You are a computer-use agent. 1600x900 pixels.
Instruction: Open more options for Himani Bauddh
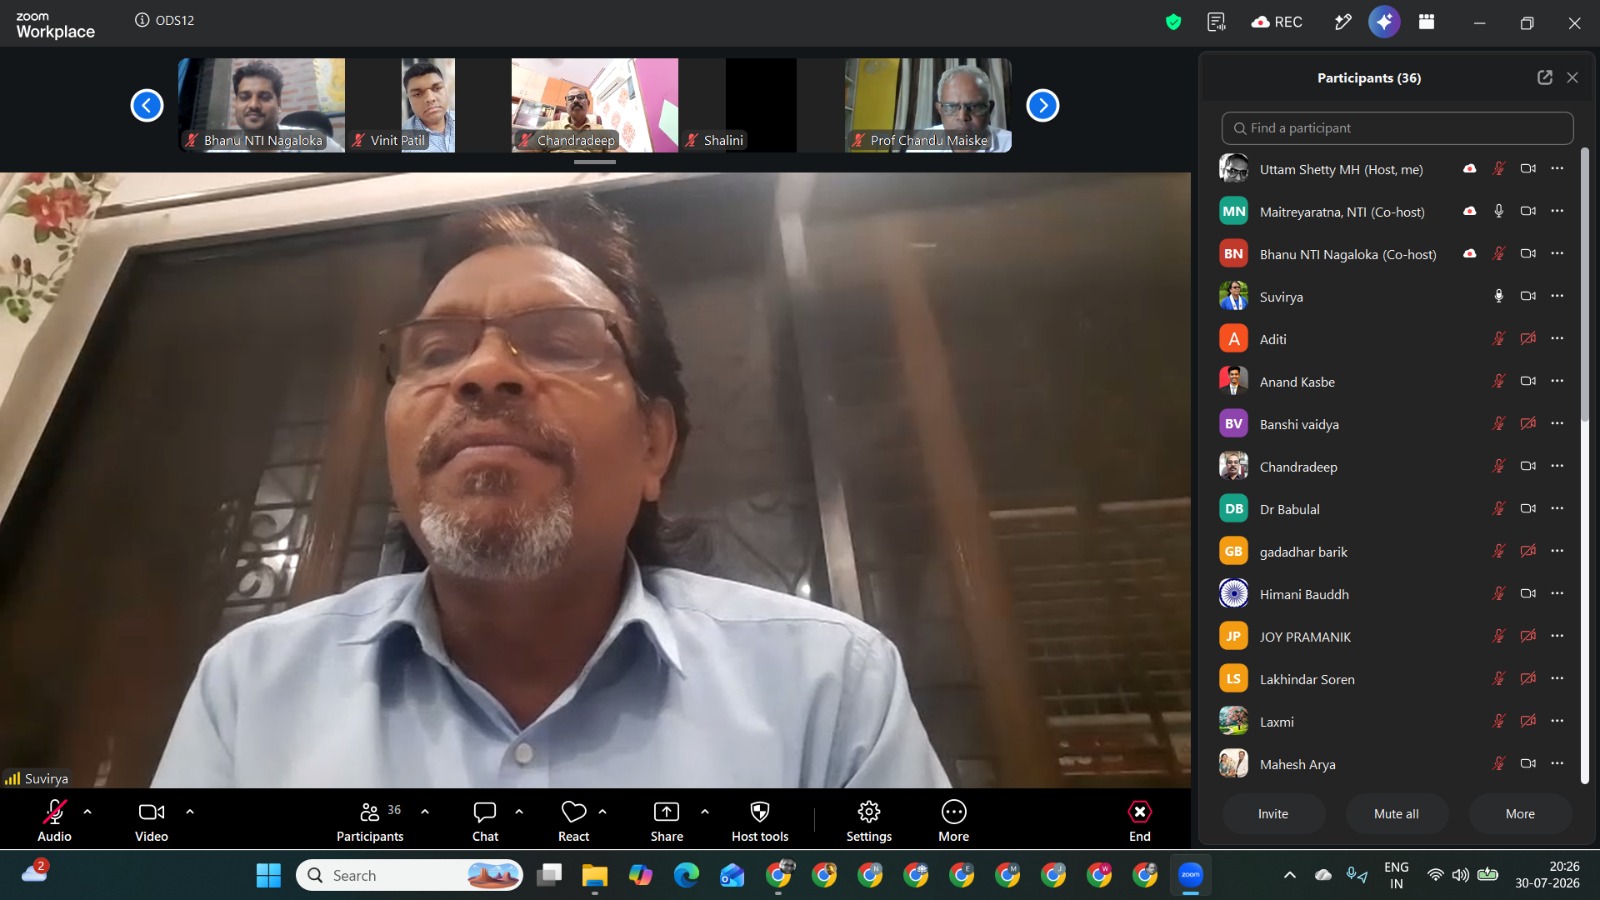pyautogui.click(x=1557, y=594)
